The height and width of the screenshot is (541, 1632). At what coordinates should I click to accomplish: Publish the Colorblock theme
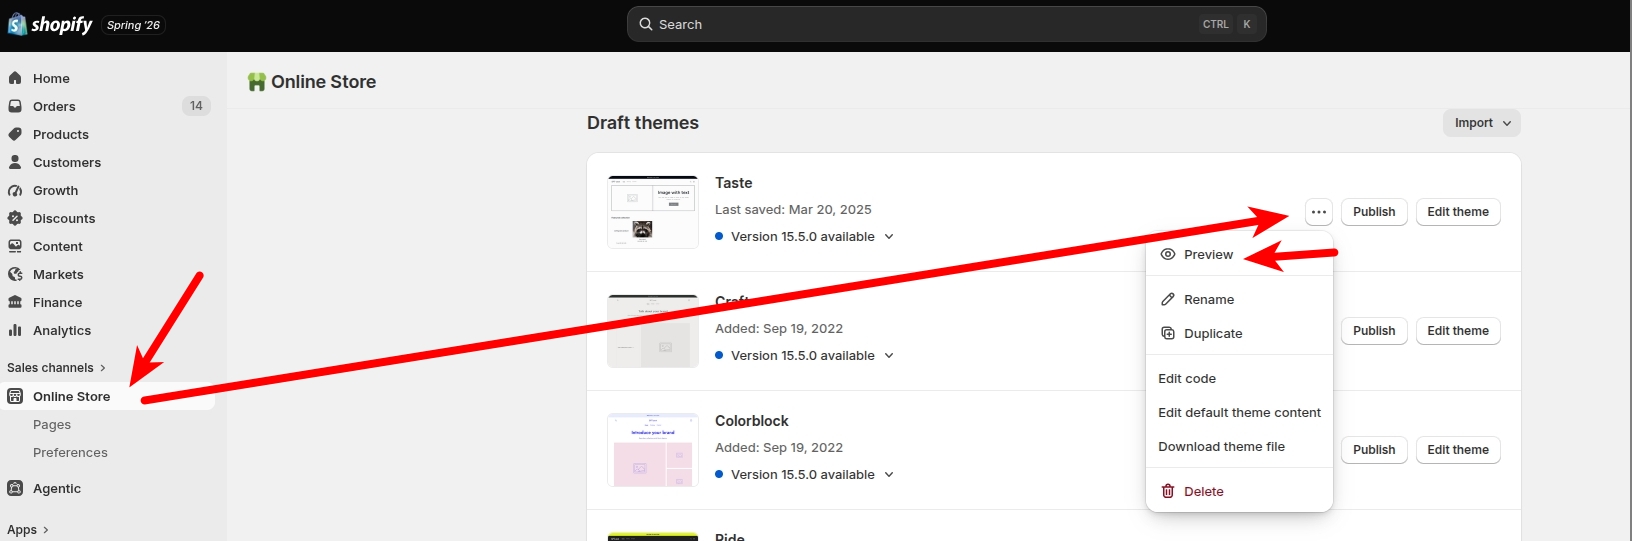(1374, 450)
